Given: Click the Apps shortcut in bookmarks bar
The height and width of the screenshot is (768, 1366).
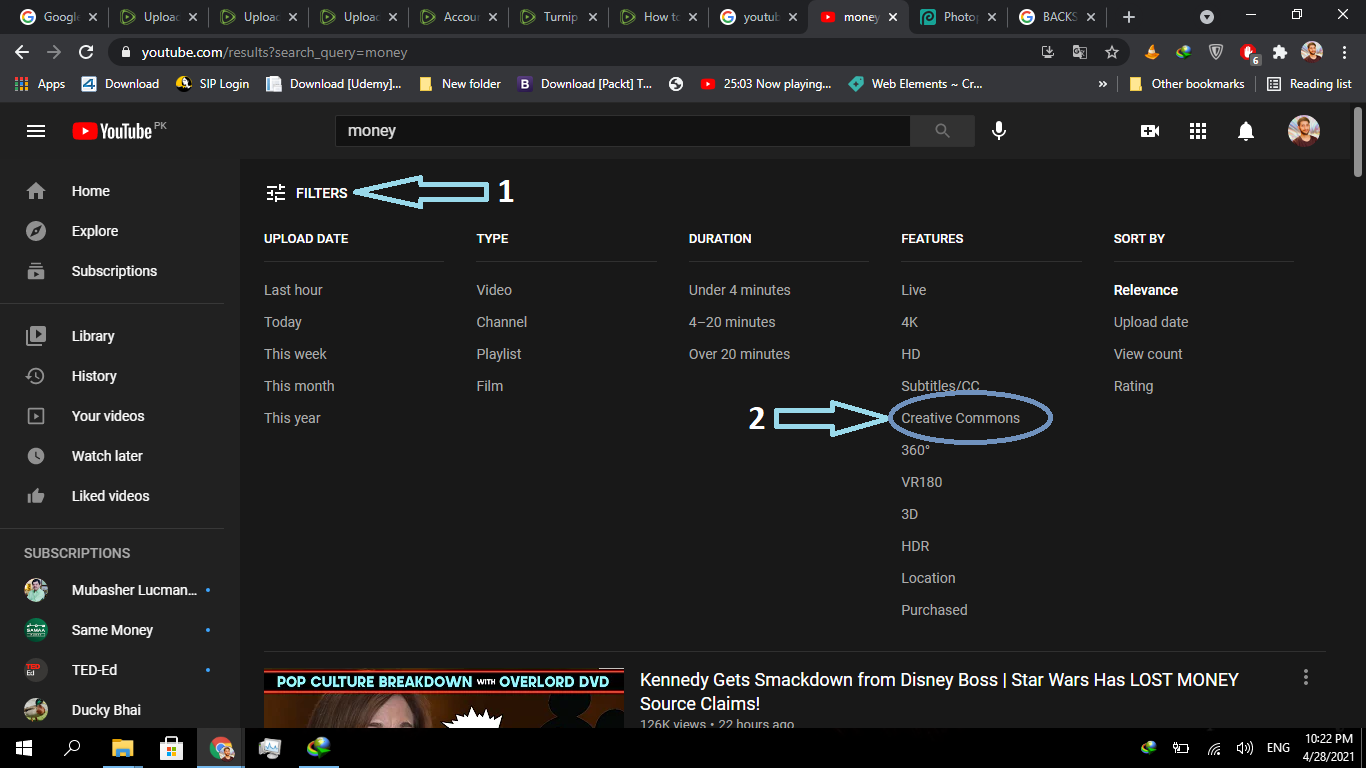Looking at the screenshot, I should tap(40, 84).
